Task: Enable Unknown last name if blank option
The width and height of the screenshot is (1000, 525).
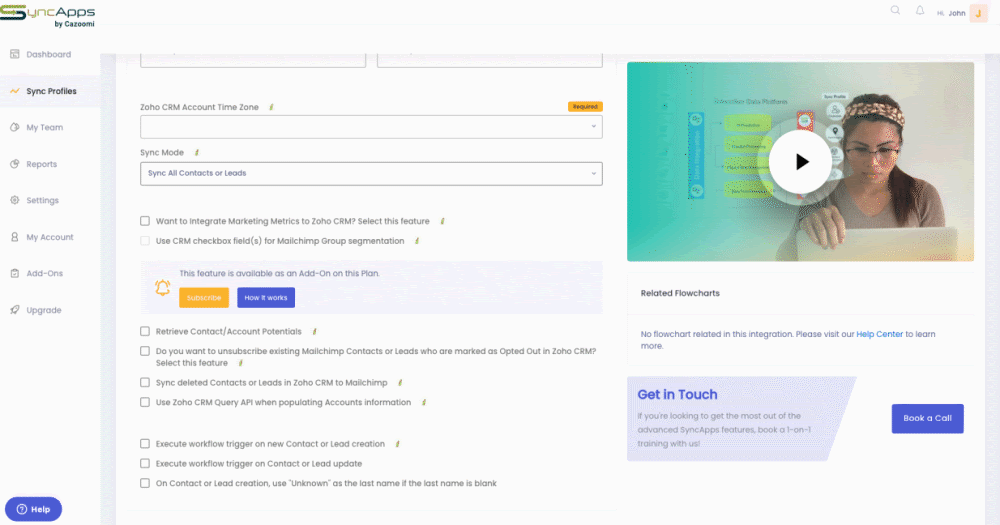Action: pos(145,483)
